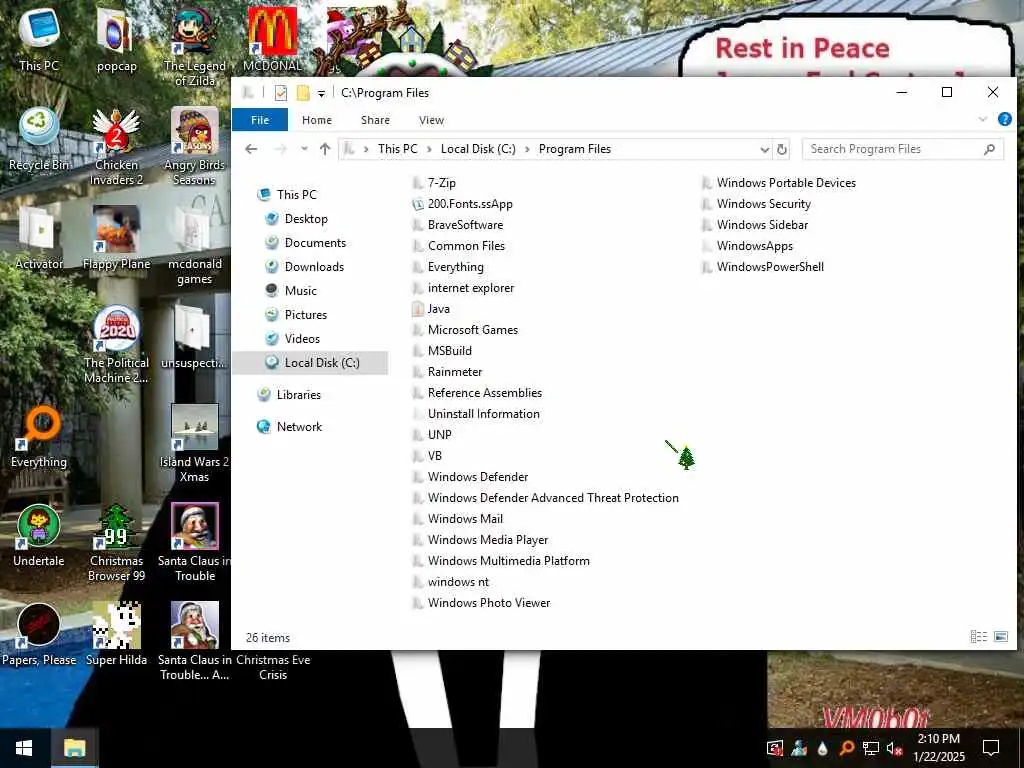Screen dimensions: 1024x768
Task: Refresh the Program Files address bar
Action: point(782,150)
